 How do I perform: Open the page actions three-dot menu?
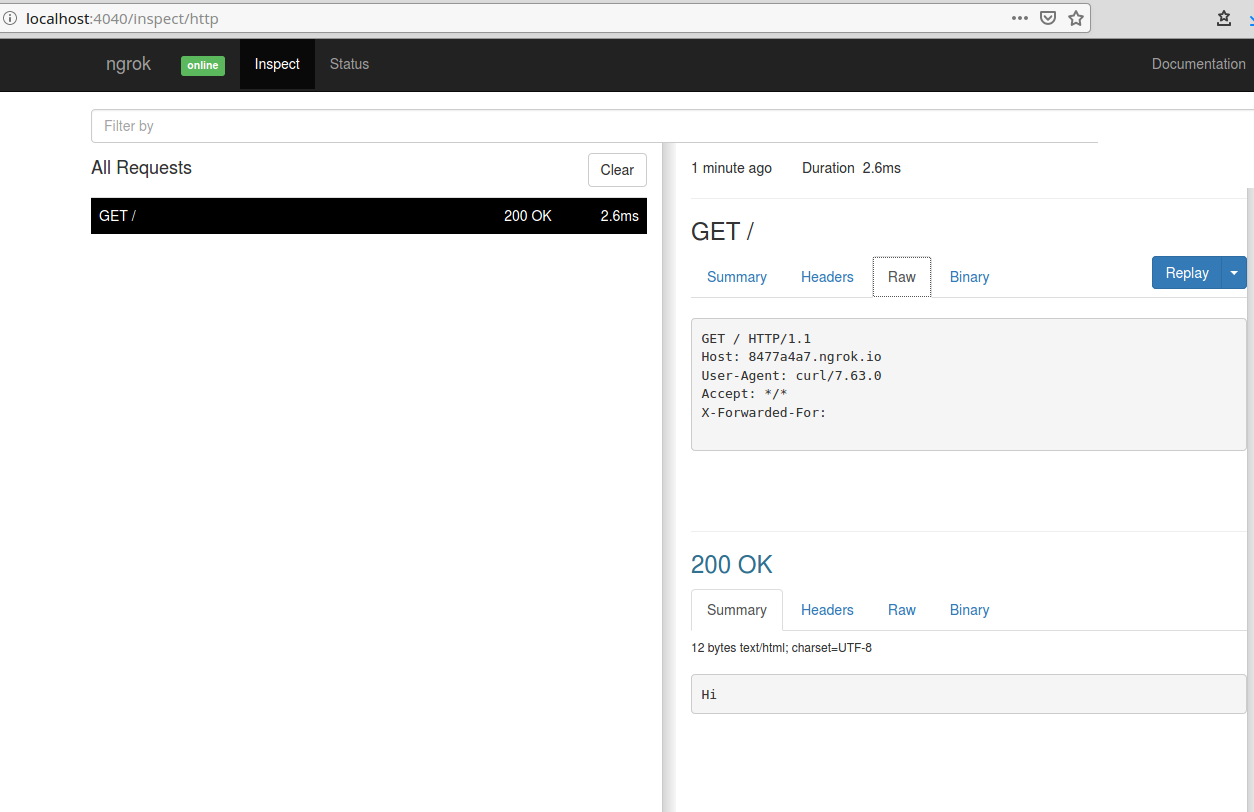1019,18
